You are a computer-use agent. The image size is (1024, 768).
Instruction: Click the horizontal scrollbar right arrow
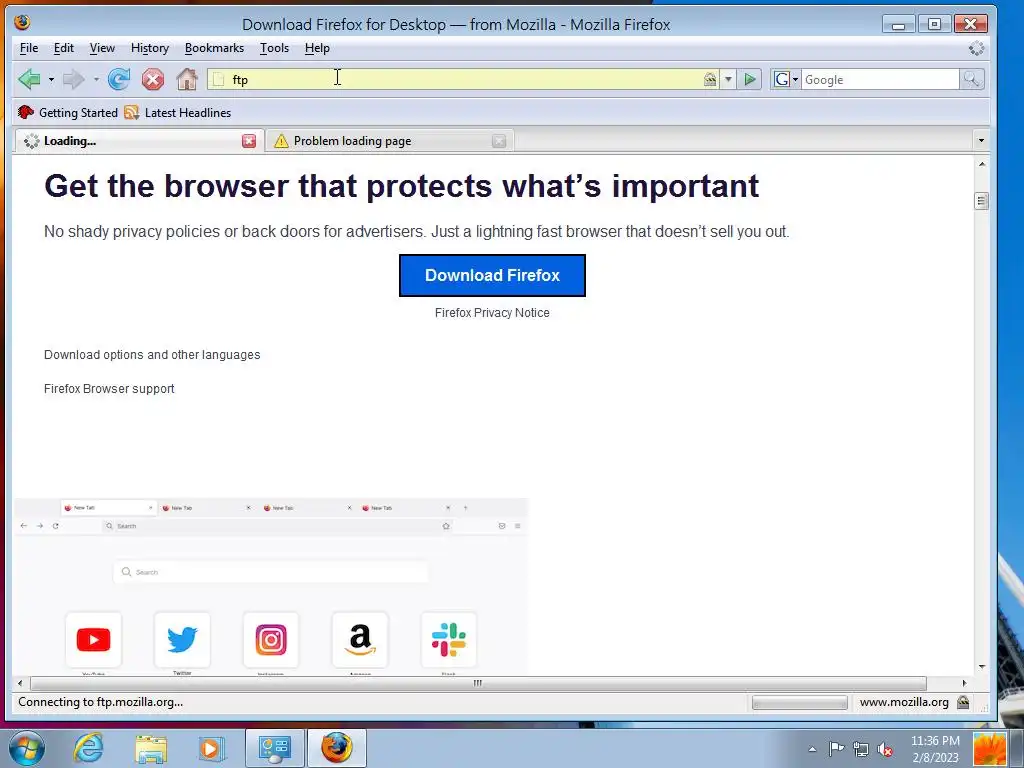tap(965, 683)
